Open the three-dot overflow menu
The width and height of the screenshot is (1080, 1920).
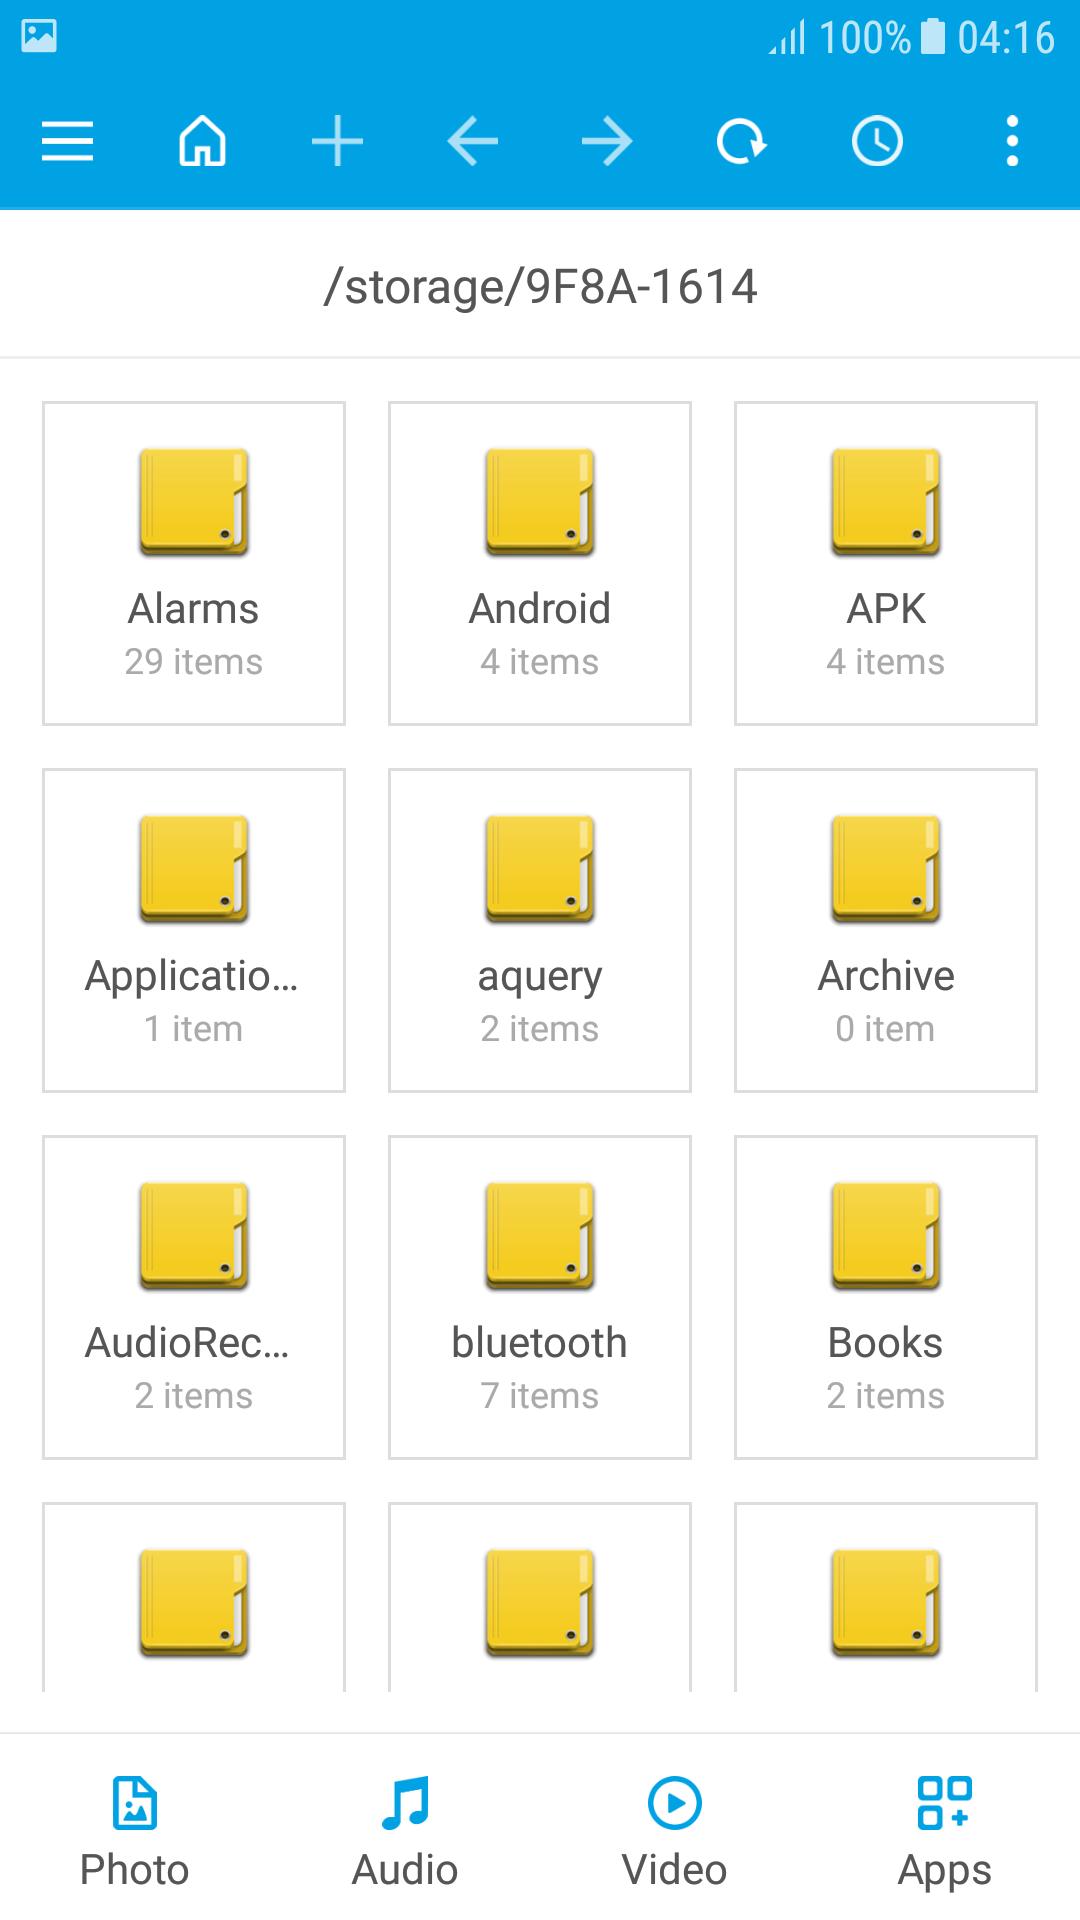pyautogui.click(x=1012, y=141)
